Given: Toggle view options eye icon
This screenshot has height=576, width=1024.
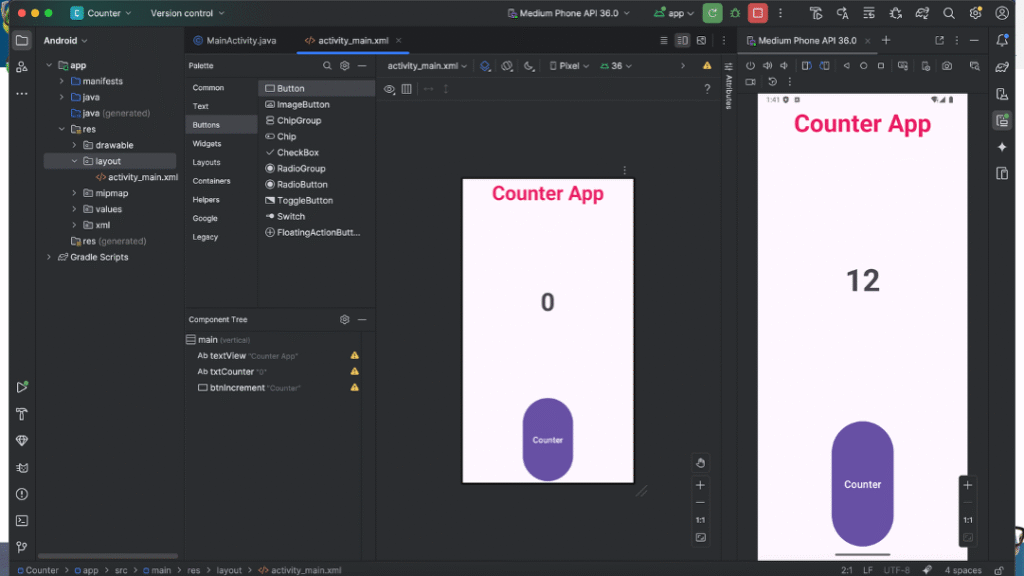Looking at the screenshot, I should (x=389, y=89).
